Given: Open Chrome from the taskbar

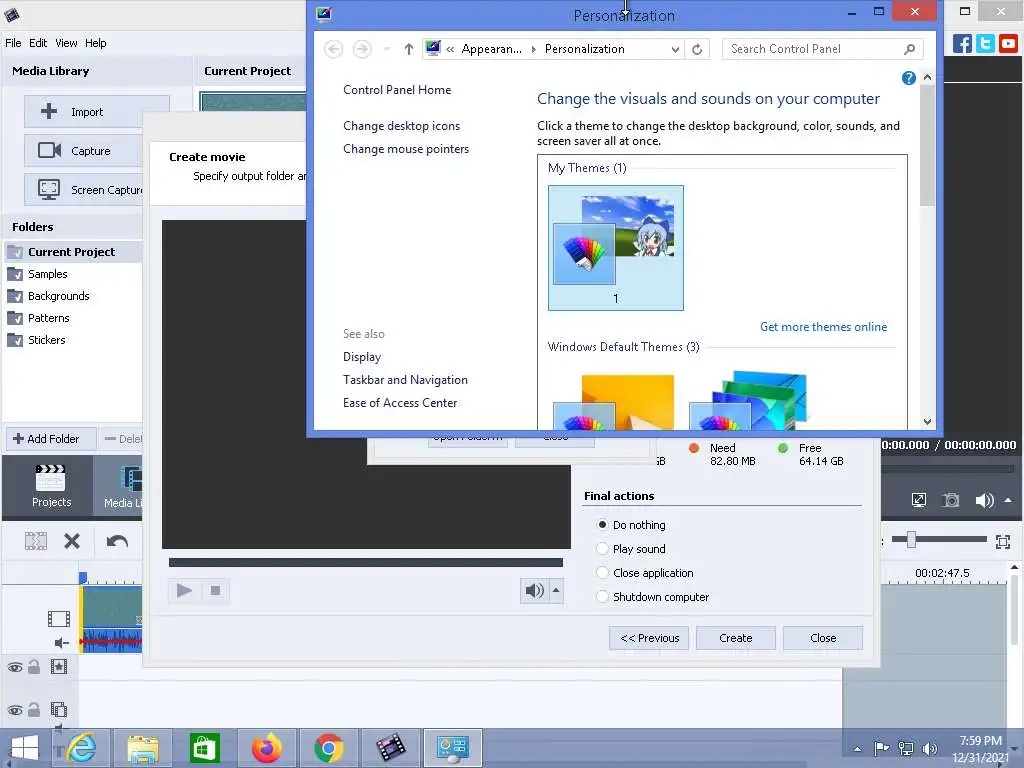Looking at the screenshot, I should (328, 748).
